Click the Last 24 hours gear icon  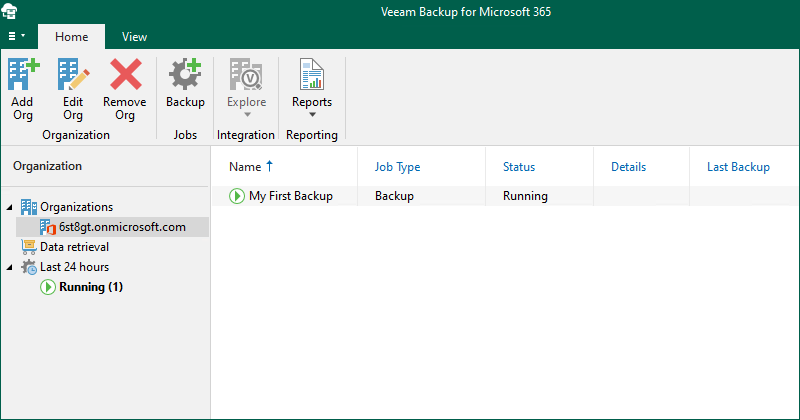29,267
